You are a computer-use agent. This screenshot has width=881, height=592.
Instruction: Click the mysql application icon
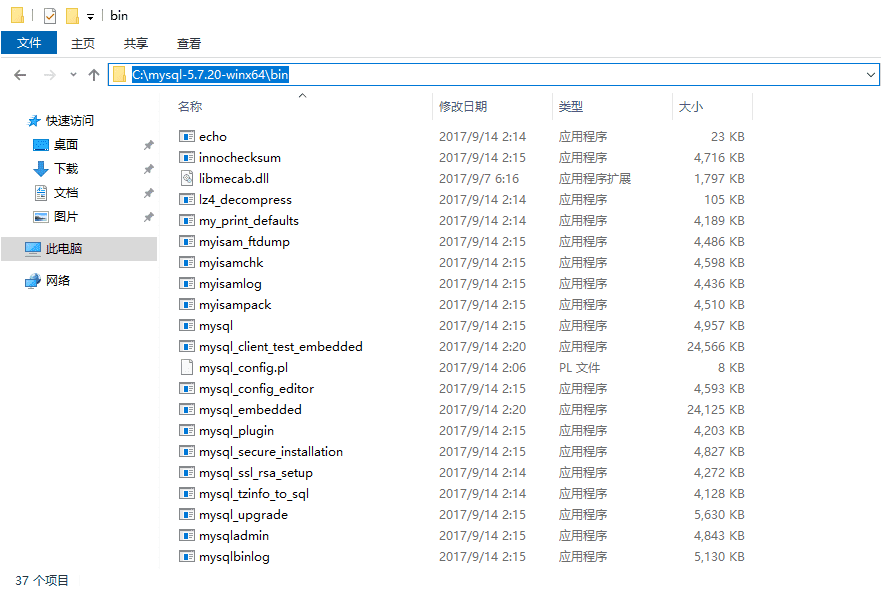(187, 325)
